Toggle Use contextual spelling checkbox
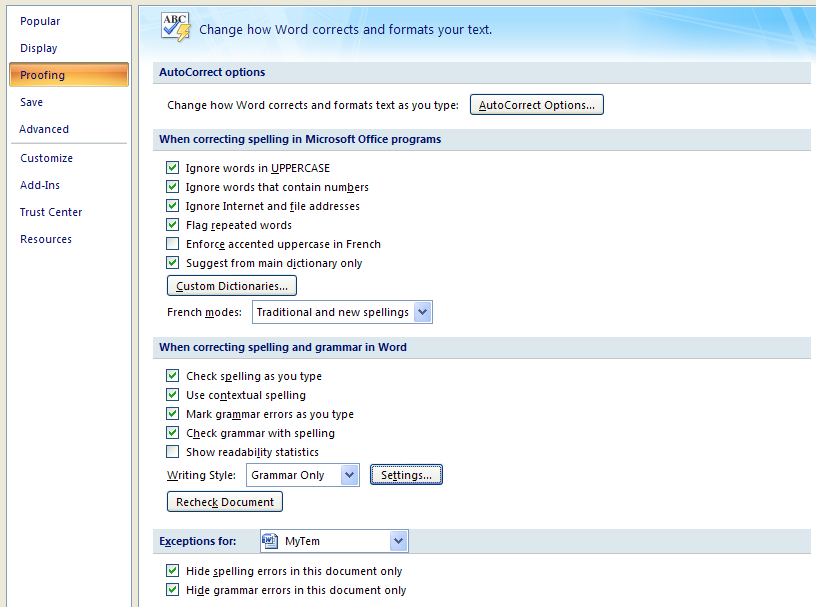 [172, 395]
